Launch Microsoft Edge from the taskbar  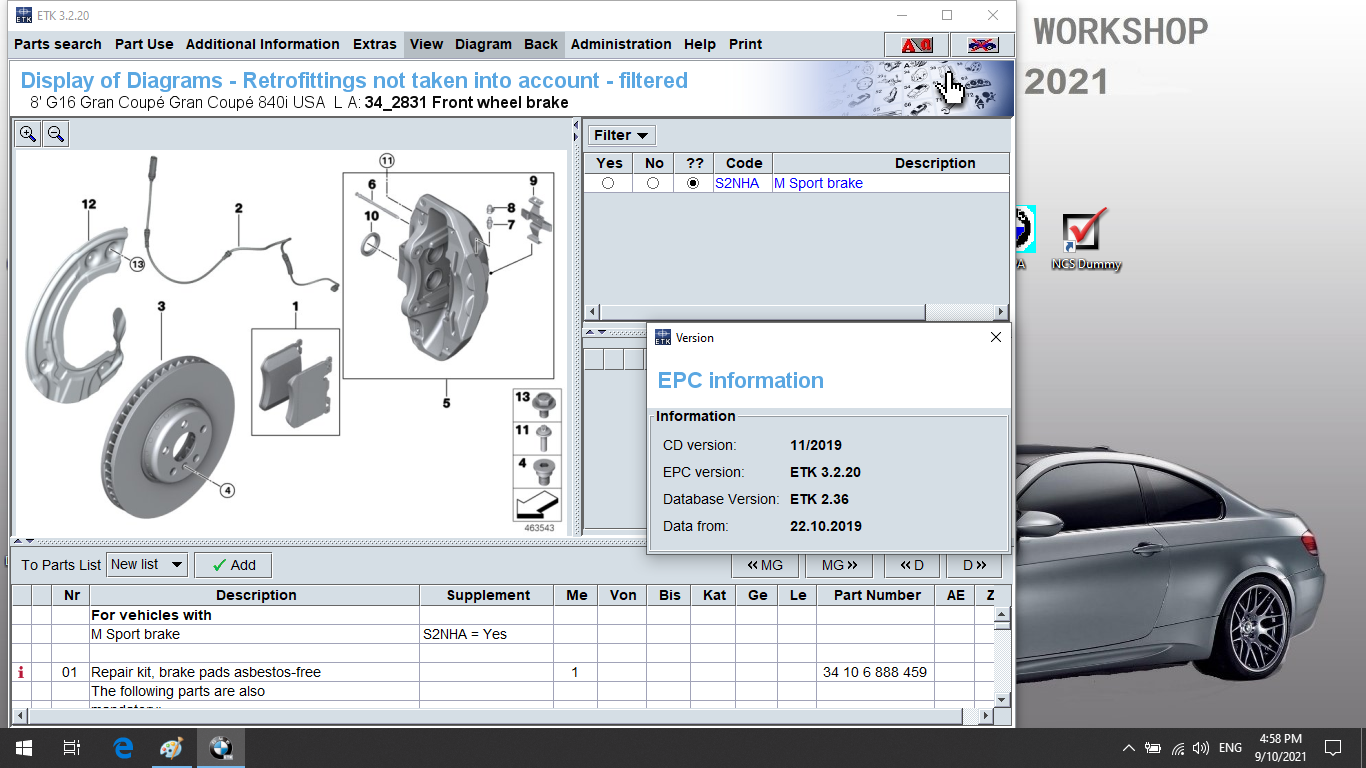tap(123, 748)
